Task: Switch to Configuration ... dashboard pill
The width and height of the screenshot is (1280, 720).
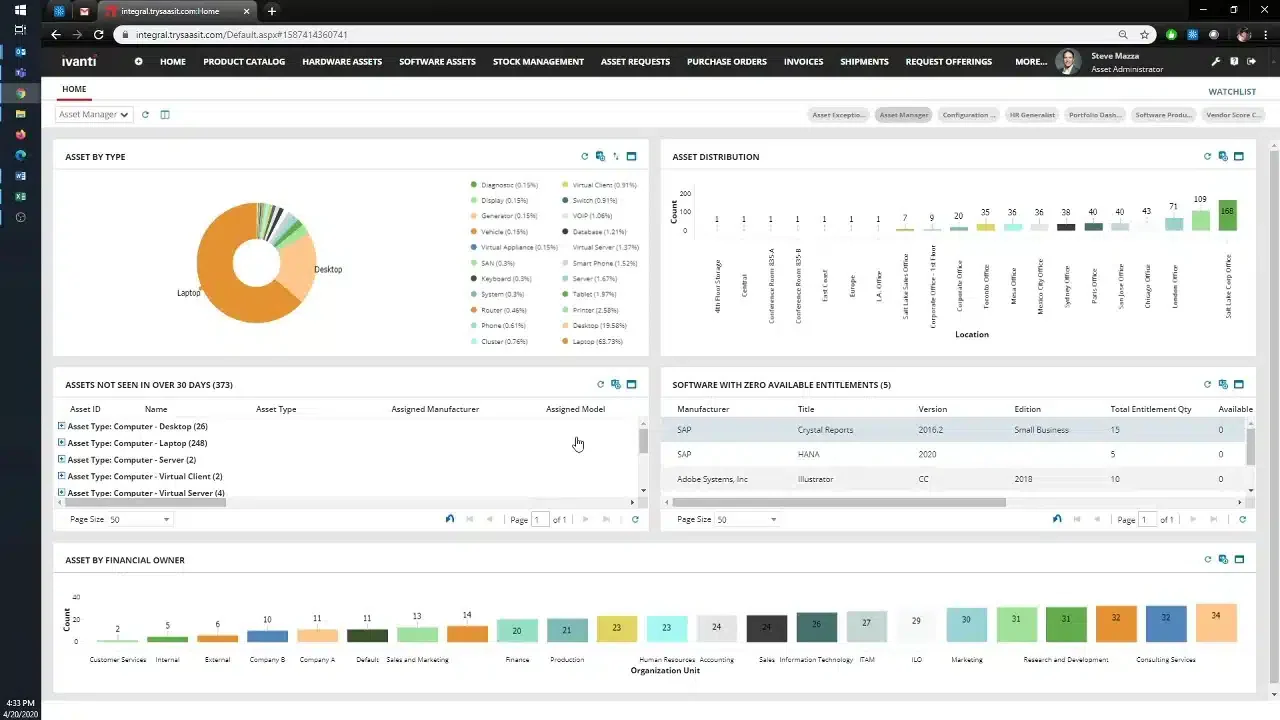Action: point(968,115)
